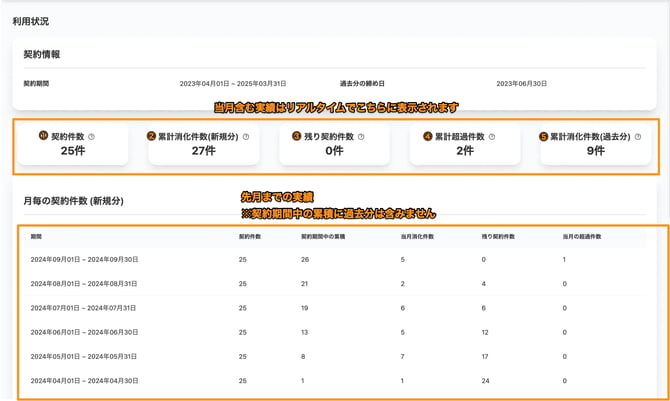Click the number 2 badge on 累計消化件数(新規分)
This screenshot has width=670, height=401.
(x=151, y=136)
